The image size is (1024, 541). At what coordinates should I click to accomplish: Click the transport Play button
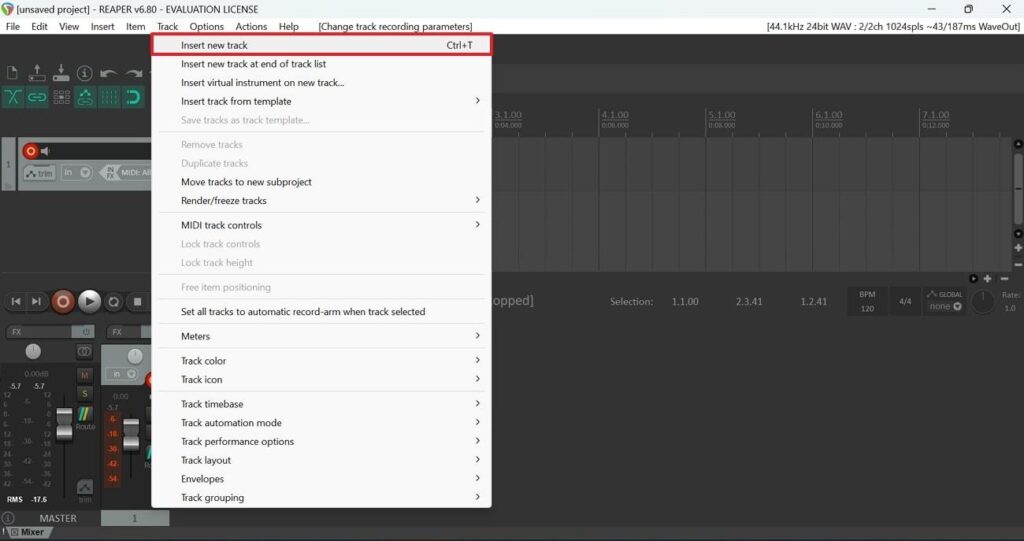pos(89,301)
